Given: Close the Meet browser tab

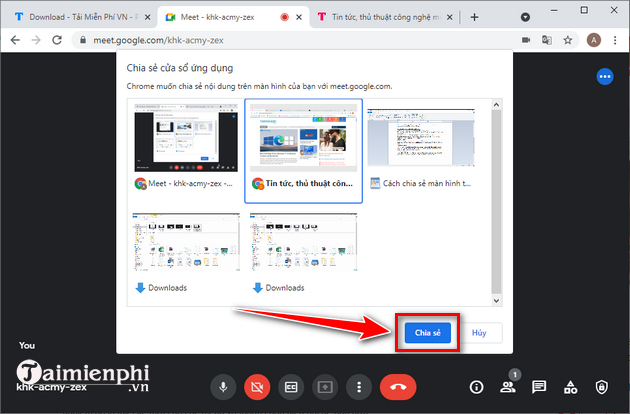Looking at the screenshot, I should coord(299,17).
